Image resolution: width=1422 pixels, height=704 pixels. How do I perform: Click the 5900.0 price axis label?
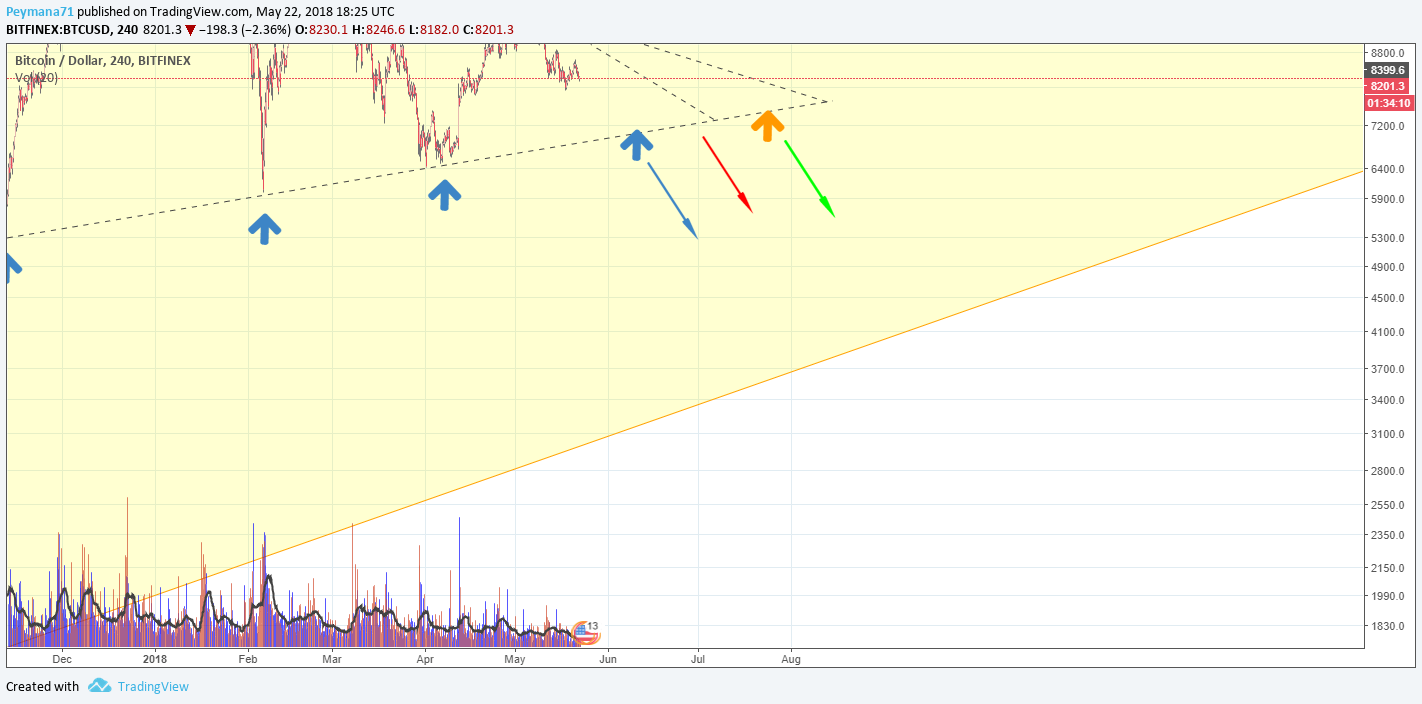[x=1388, y=199]
